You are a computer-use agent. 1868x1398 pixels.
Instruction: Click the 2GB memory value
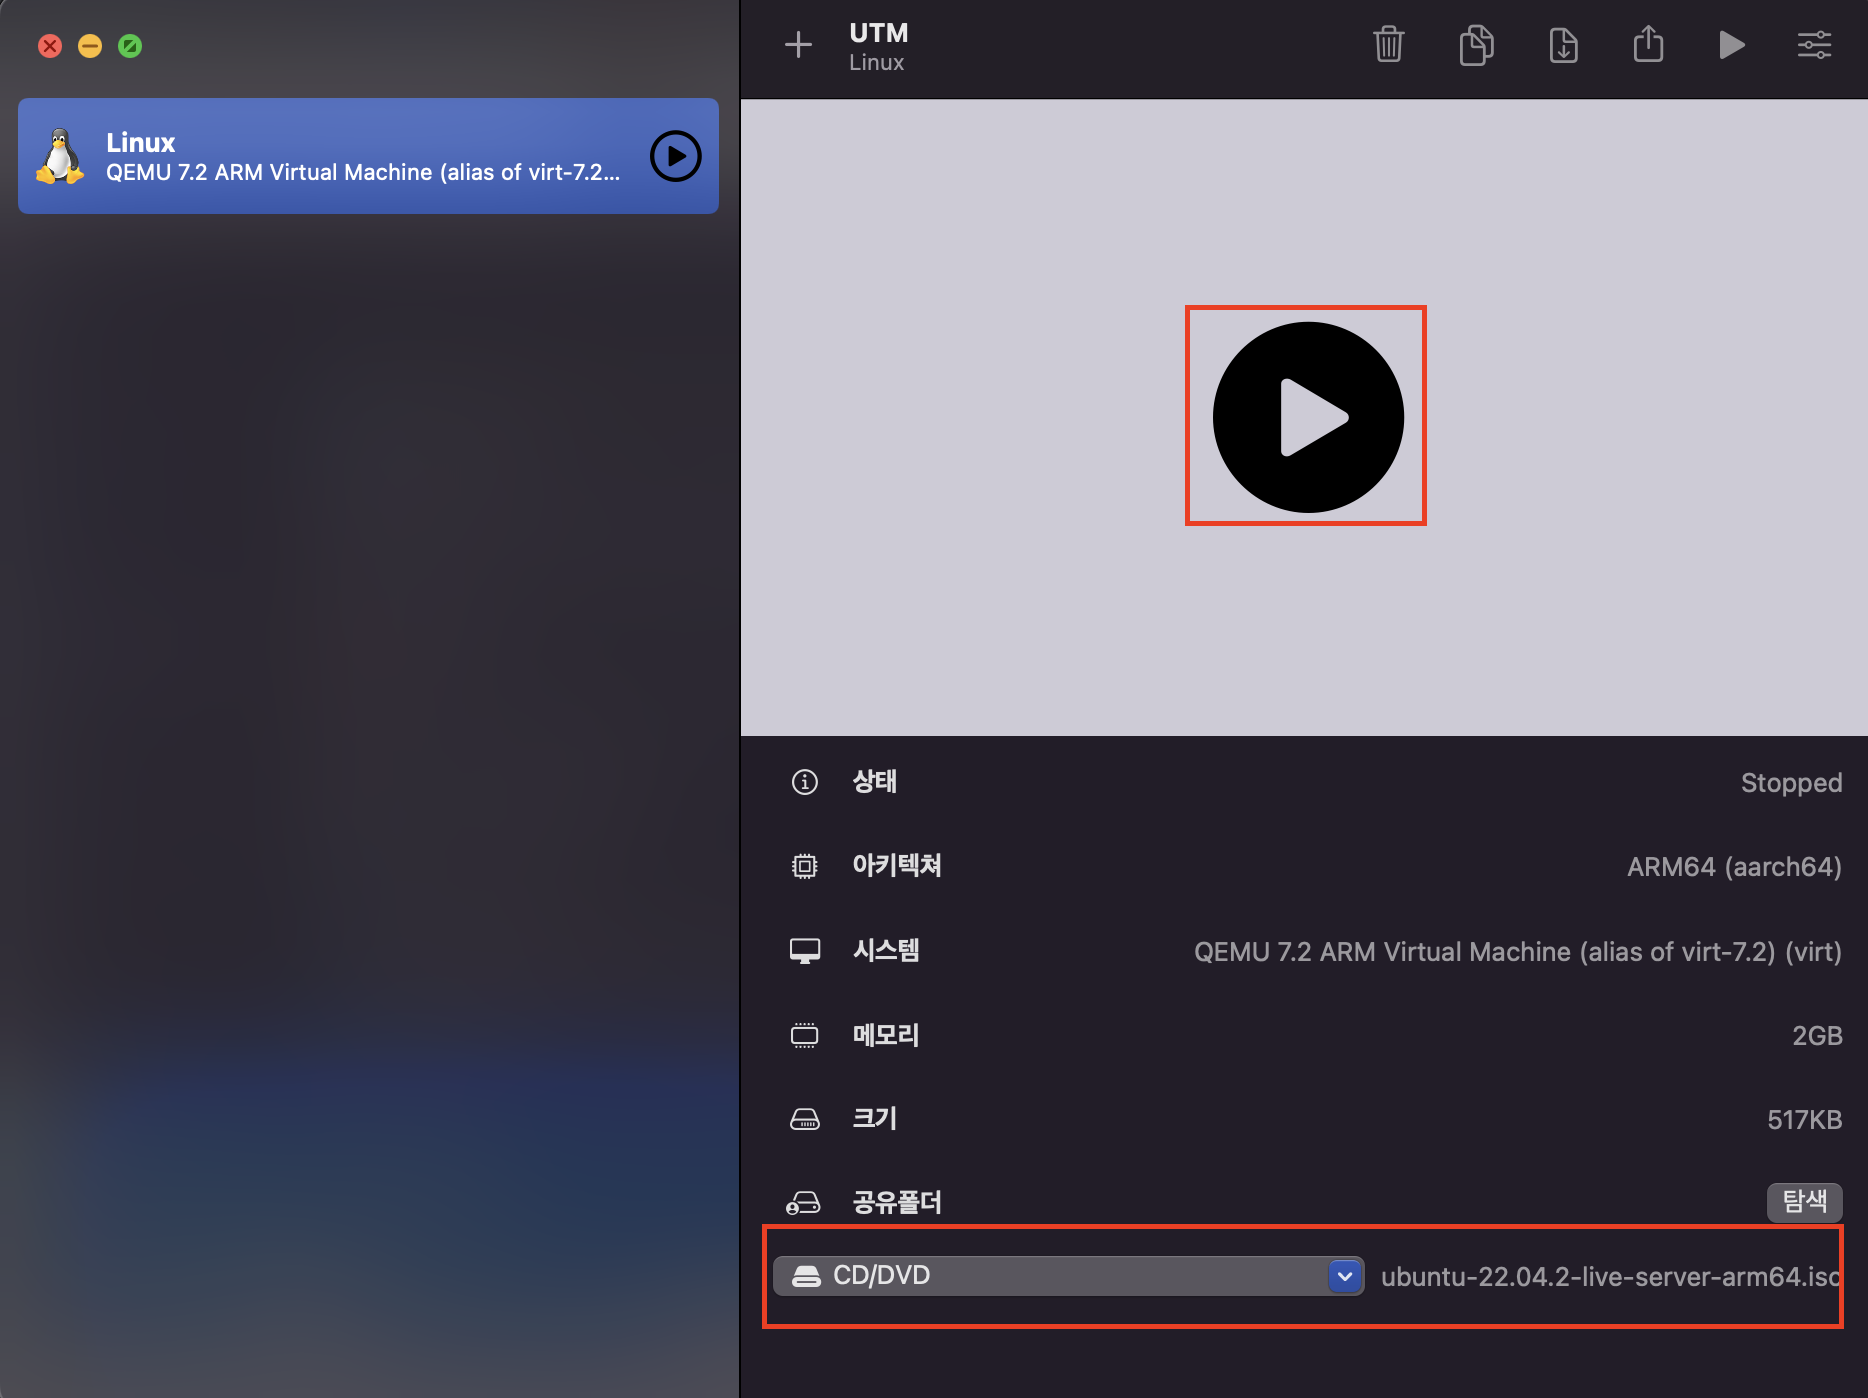[1817, 1036]
